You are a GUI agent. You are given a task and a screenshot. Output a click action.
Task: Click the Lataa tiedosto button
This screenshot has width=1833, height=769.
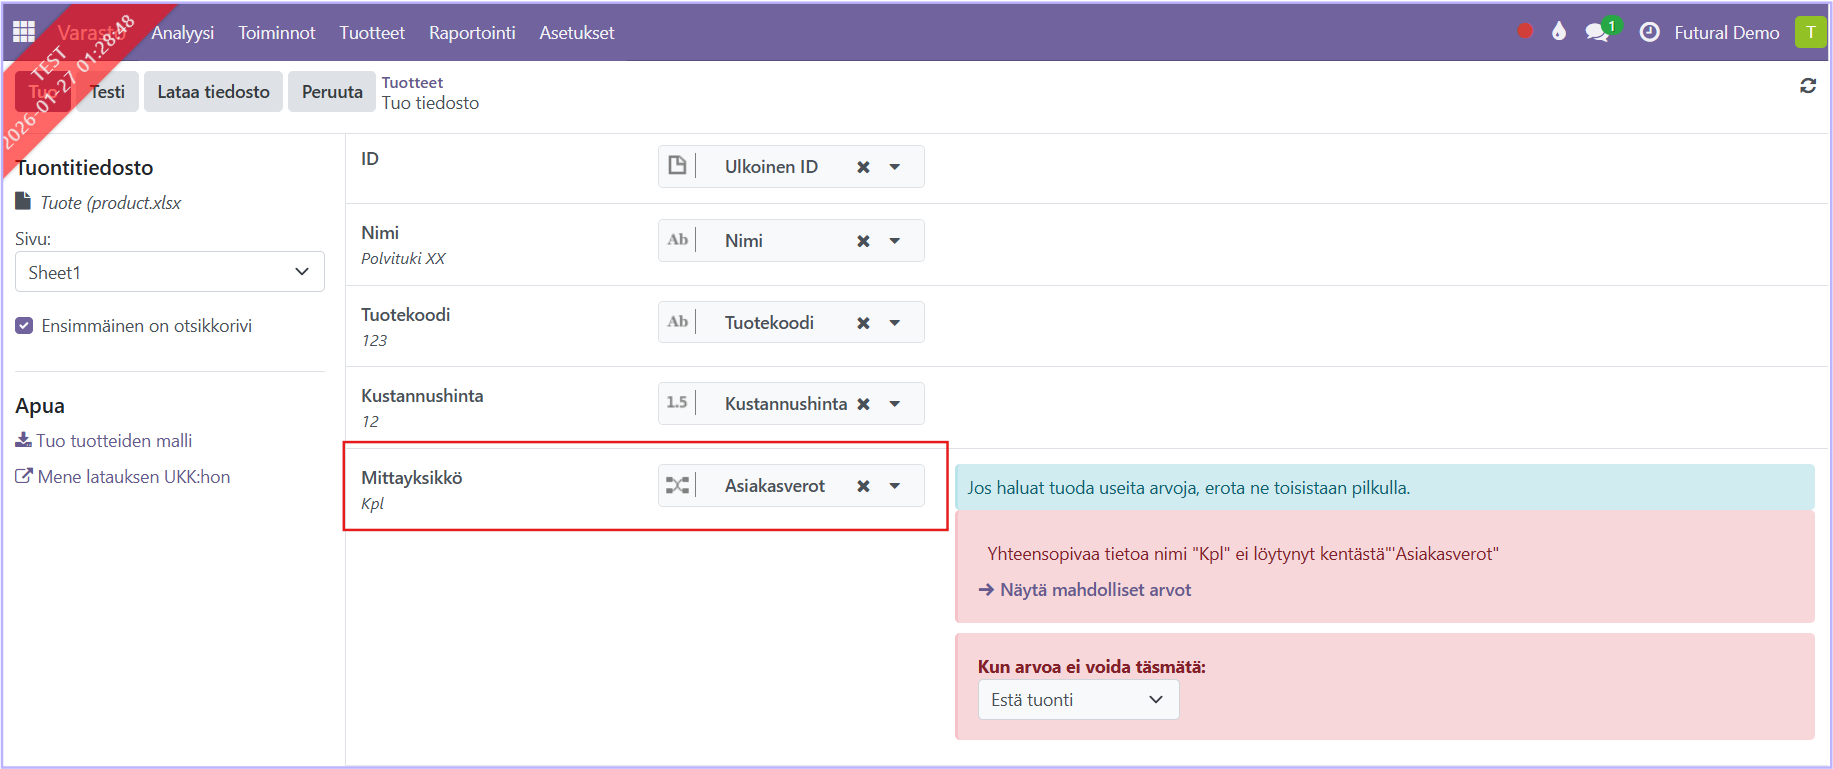click(213, 92)
